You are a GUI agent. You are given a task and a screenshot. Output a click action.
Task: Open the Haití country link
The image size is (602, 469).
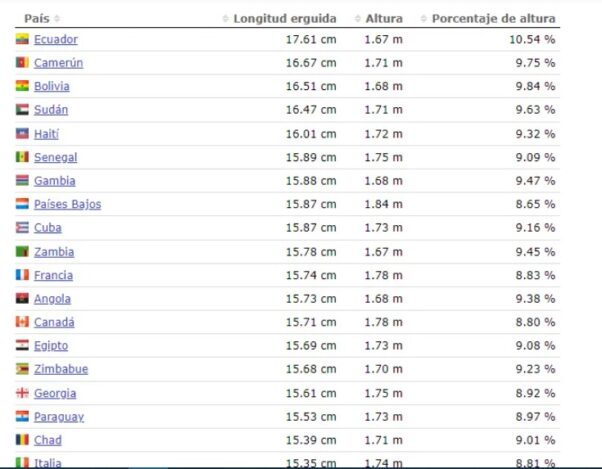[x=46, y=134]
